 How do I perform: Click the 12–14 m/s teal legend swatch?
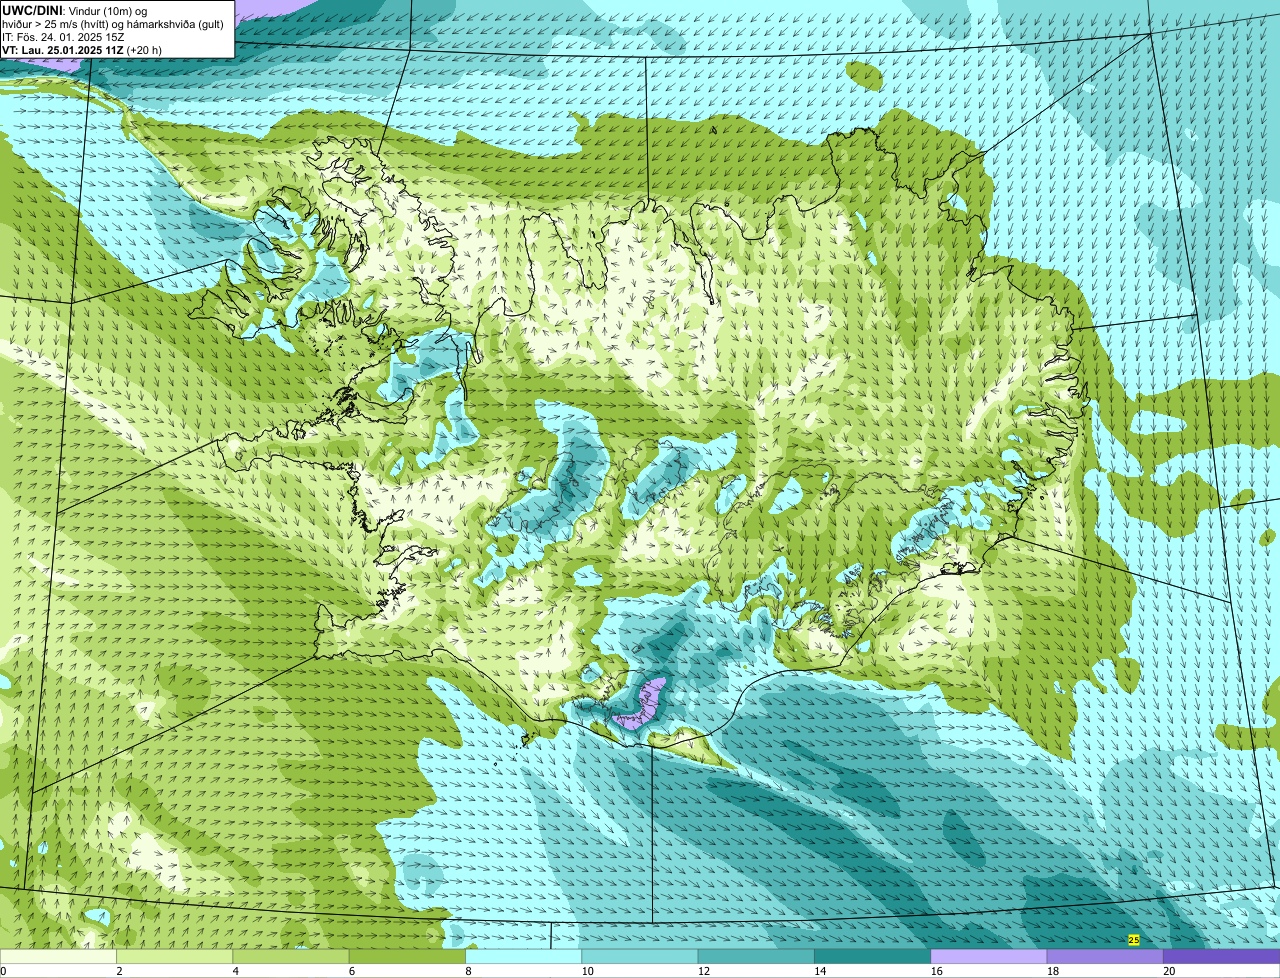pos(756,956)
